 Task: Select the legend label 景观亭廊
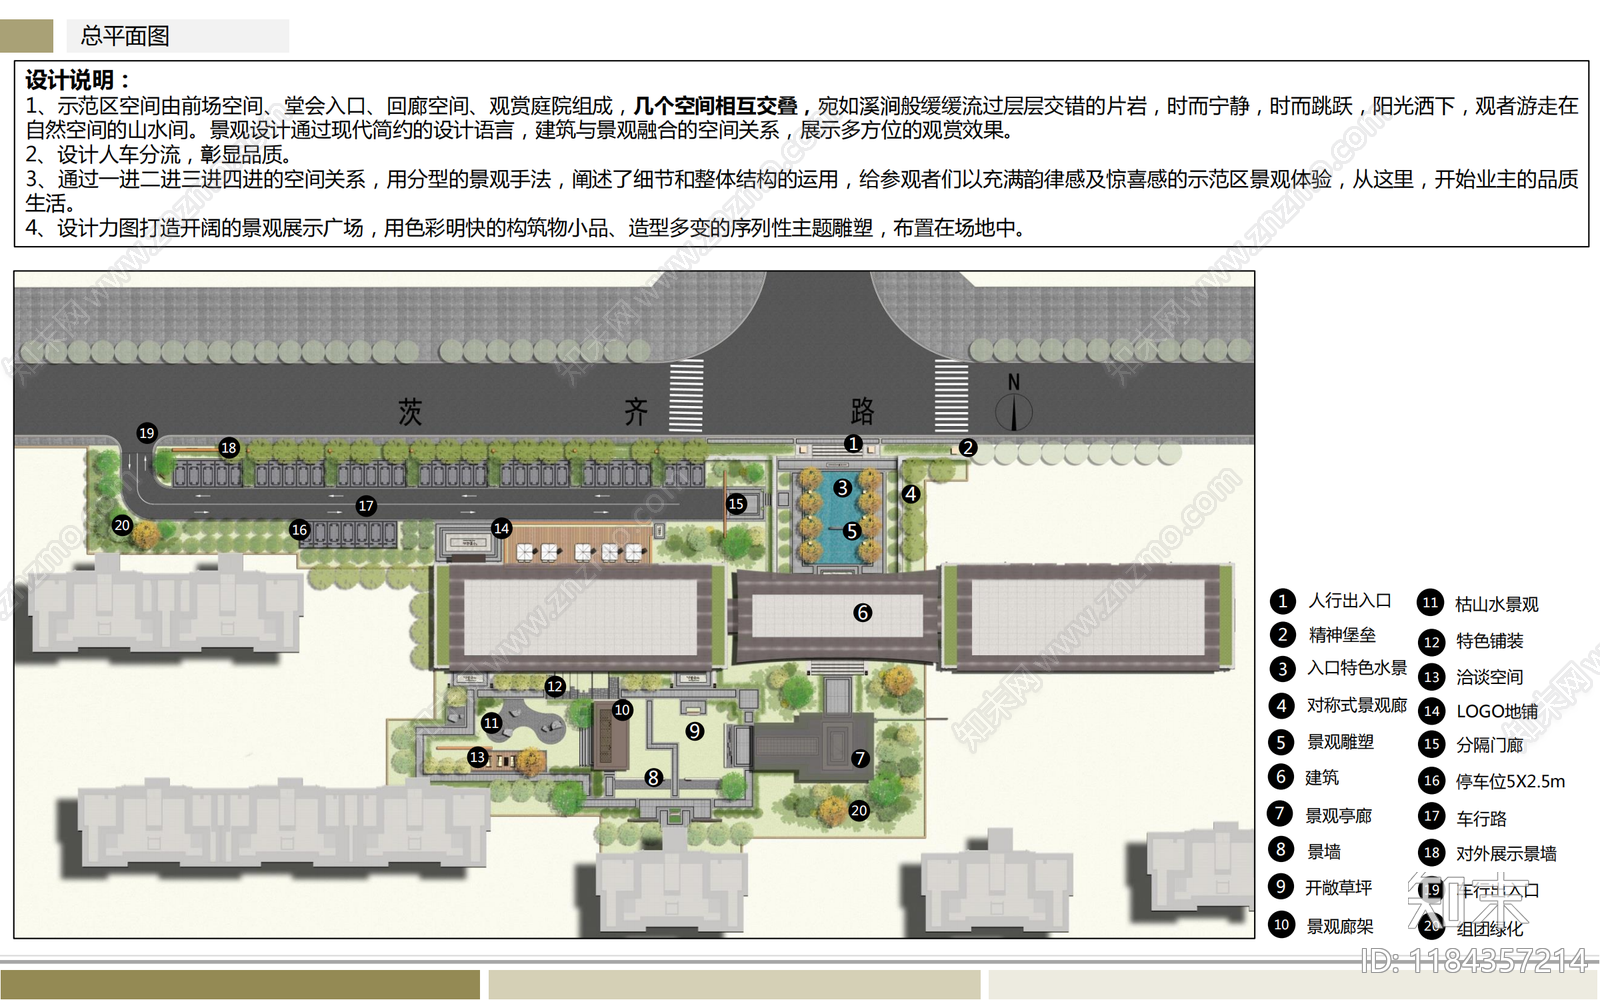tap(1339, 816)
